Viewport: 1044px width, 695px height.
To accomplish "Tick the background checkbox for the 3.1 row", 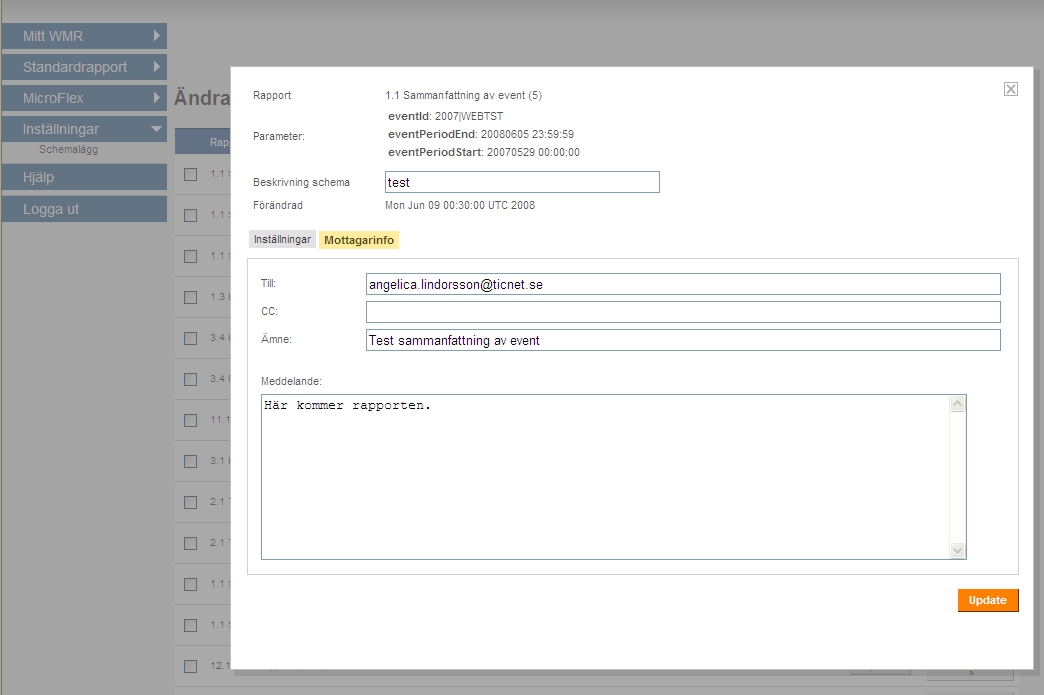I will (x=190, y=461).
